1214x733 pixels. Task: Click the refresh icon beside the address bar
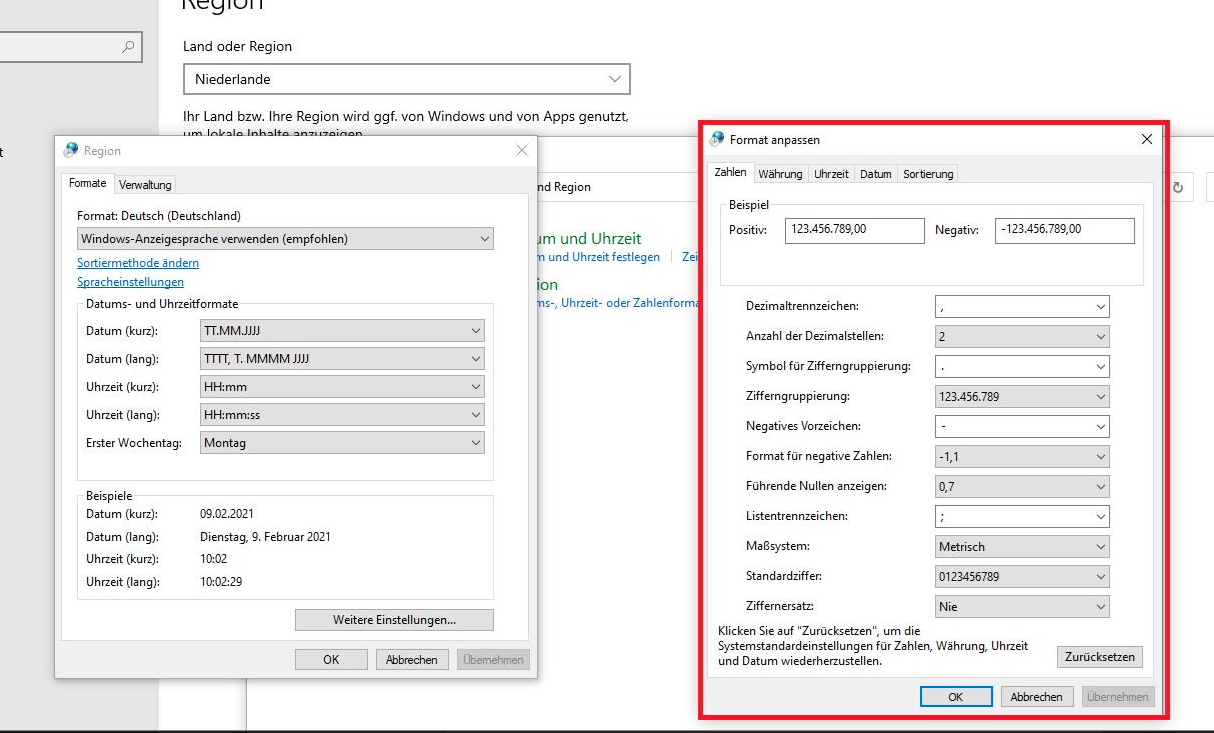(x=1178, y=187)
